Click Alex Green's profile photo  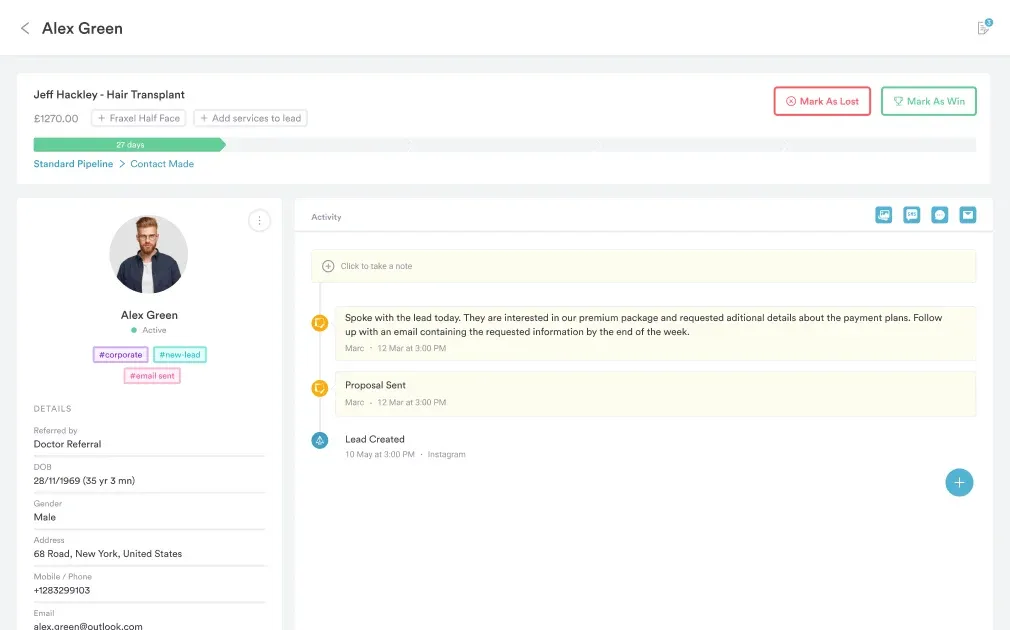click(149, 254)
